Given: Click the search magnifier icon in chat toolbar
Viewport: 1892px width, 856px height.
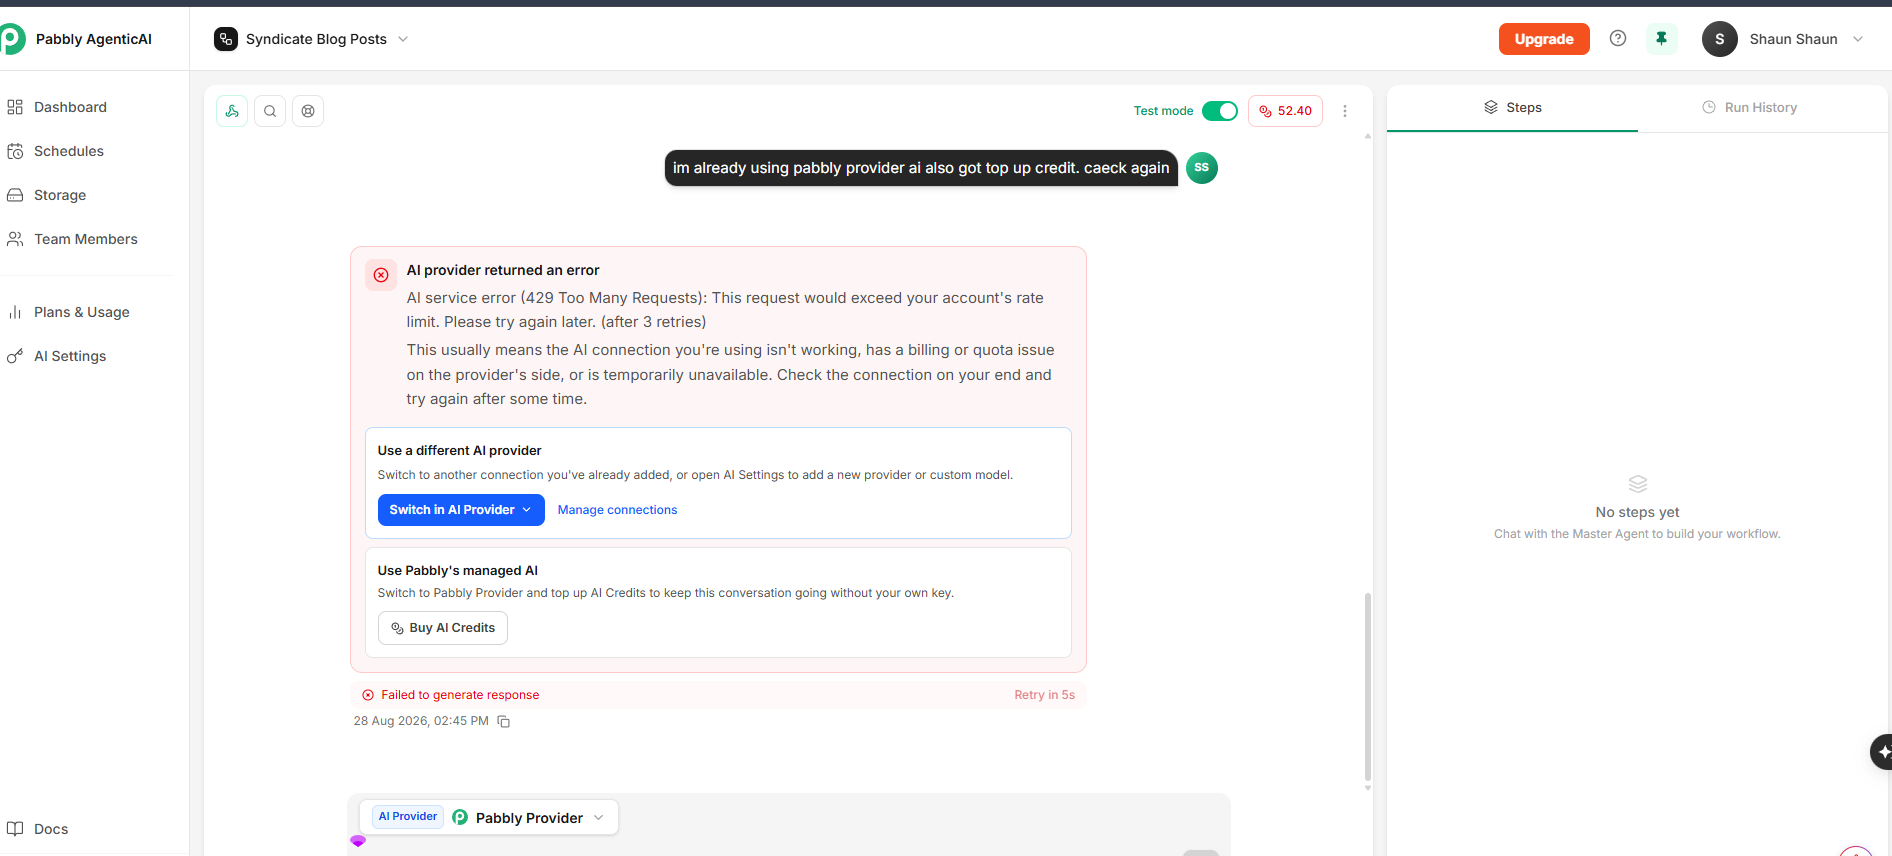Looking at the screenshot, I should pos(270,111).
